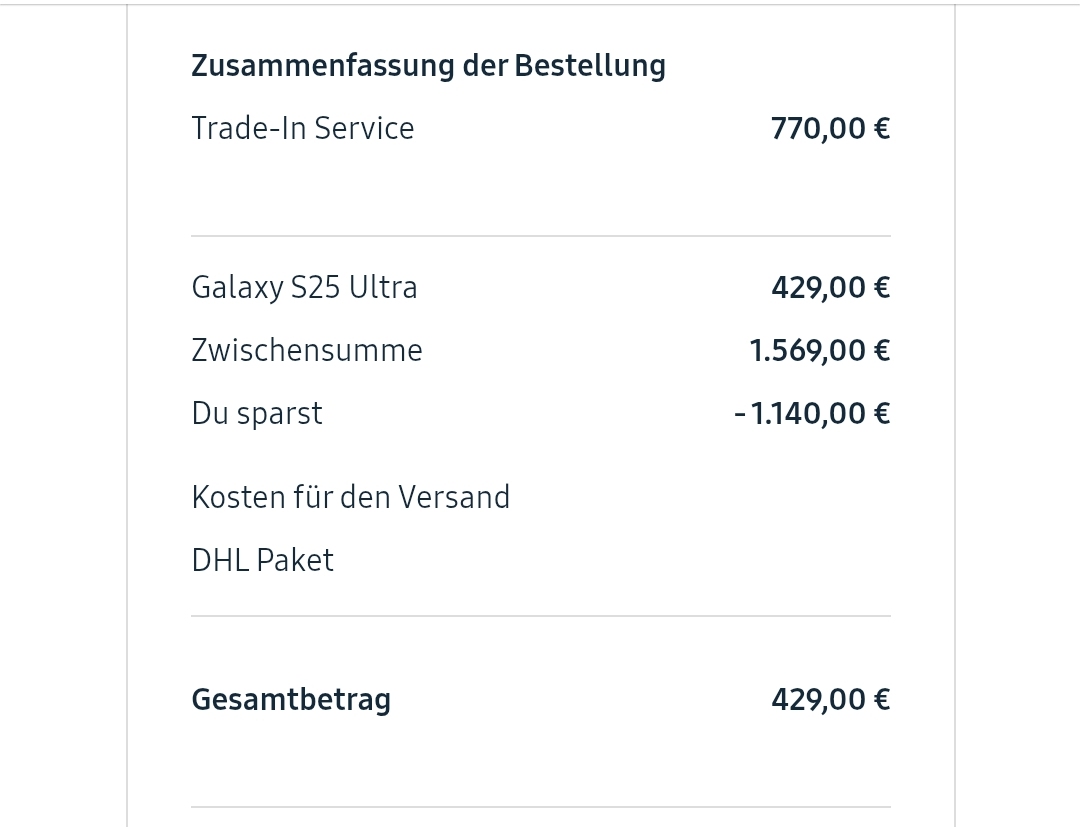Image resolution: width=1080 pixels, height=827 pixels.
Task: Click Kosten für den Versand text
Action: [x=350, y=498]
